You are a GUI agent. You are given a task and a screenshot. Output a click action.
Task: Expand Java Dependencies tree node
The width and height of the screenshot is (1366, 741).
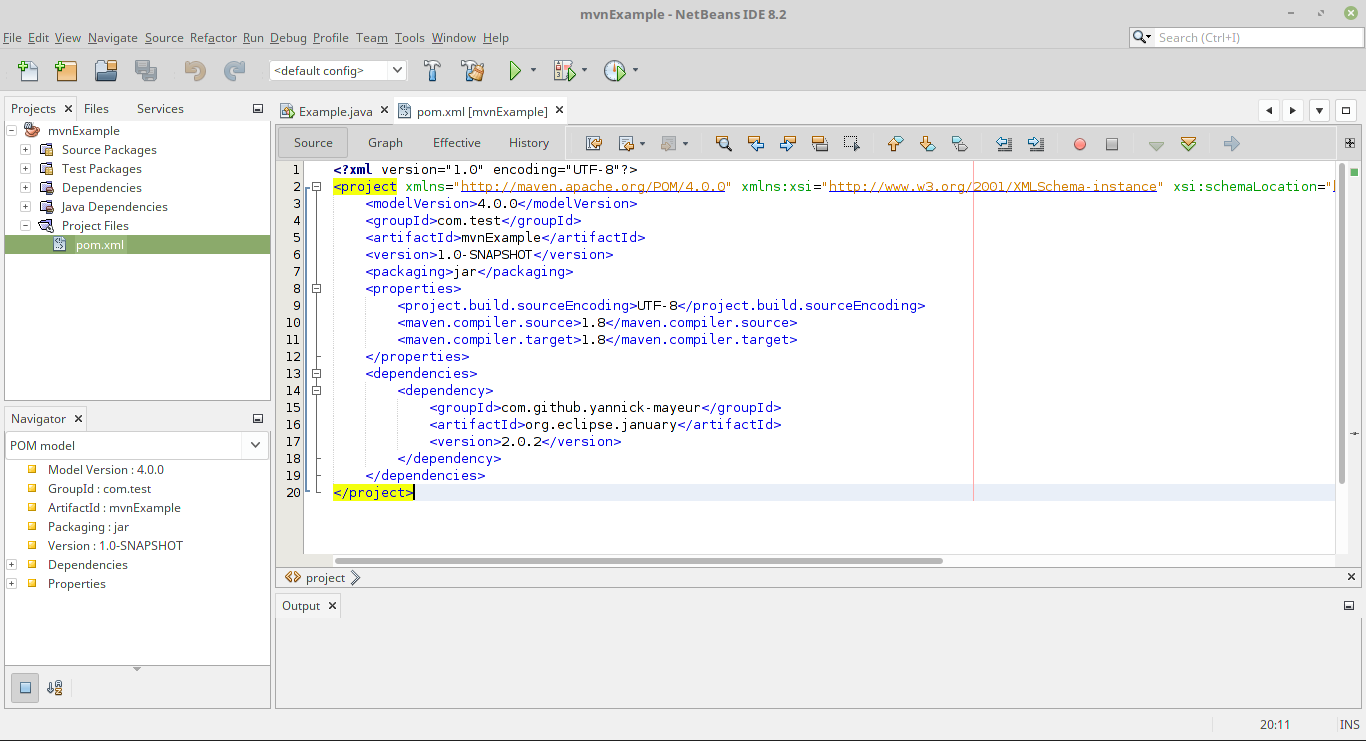(x=25, y=207)
